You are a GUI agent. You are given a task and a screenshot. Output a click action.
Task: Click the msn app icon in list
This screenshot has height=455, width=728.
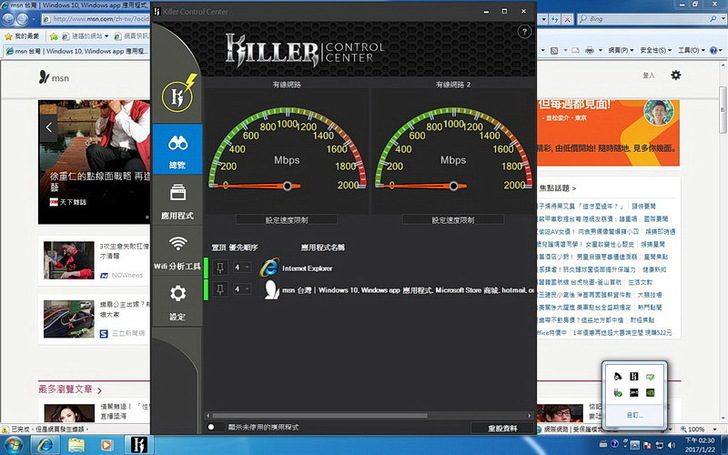(x=270, y=290)
